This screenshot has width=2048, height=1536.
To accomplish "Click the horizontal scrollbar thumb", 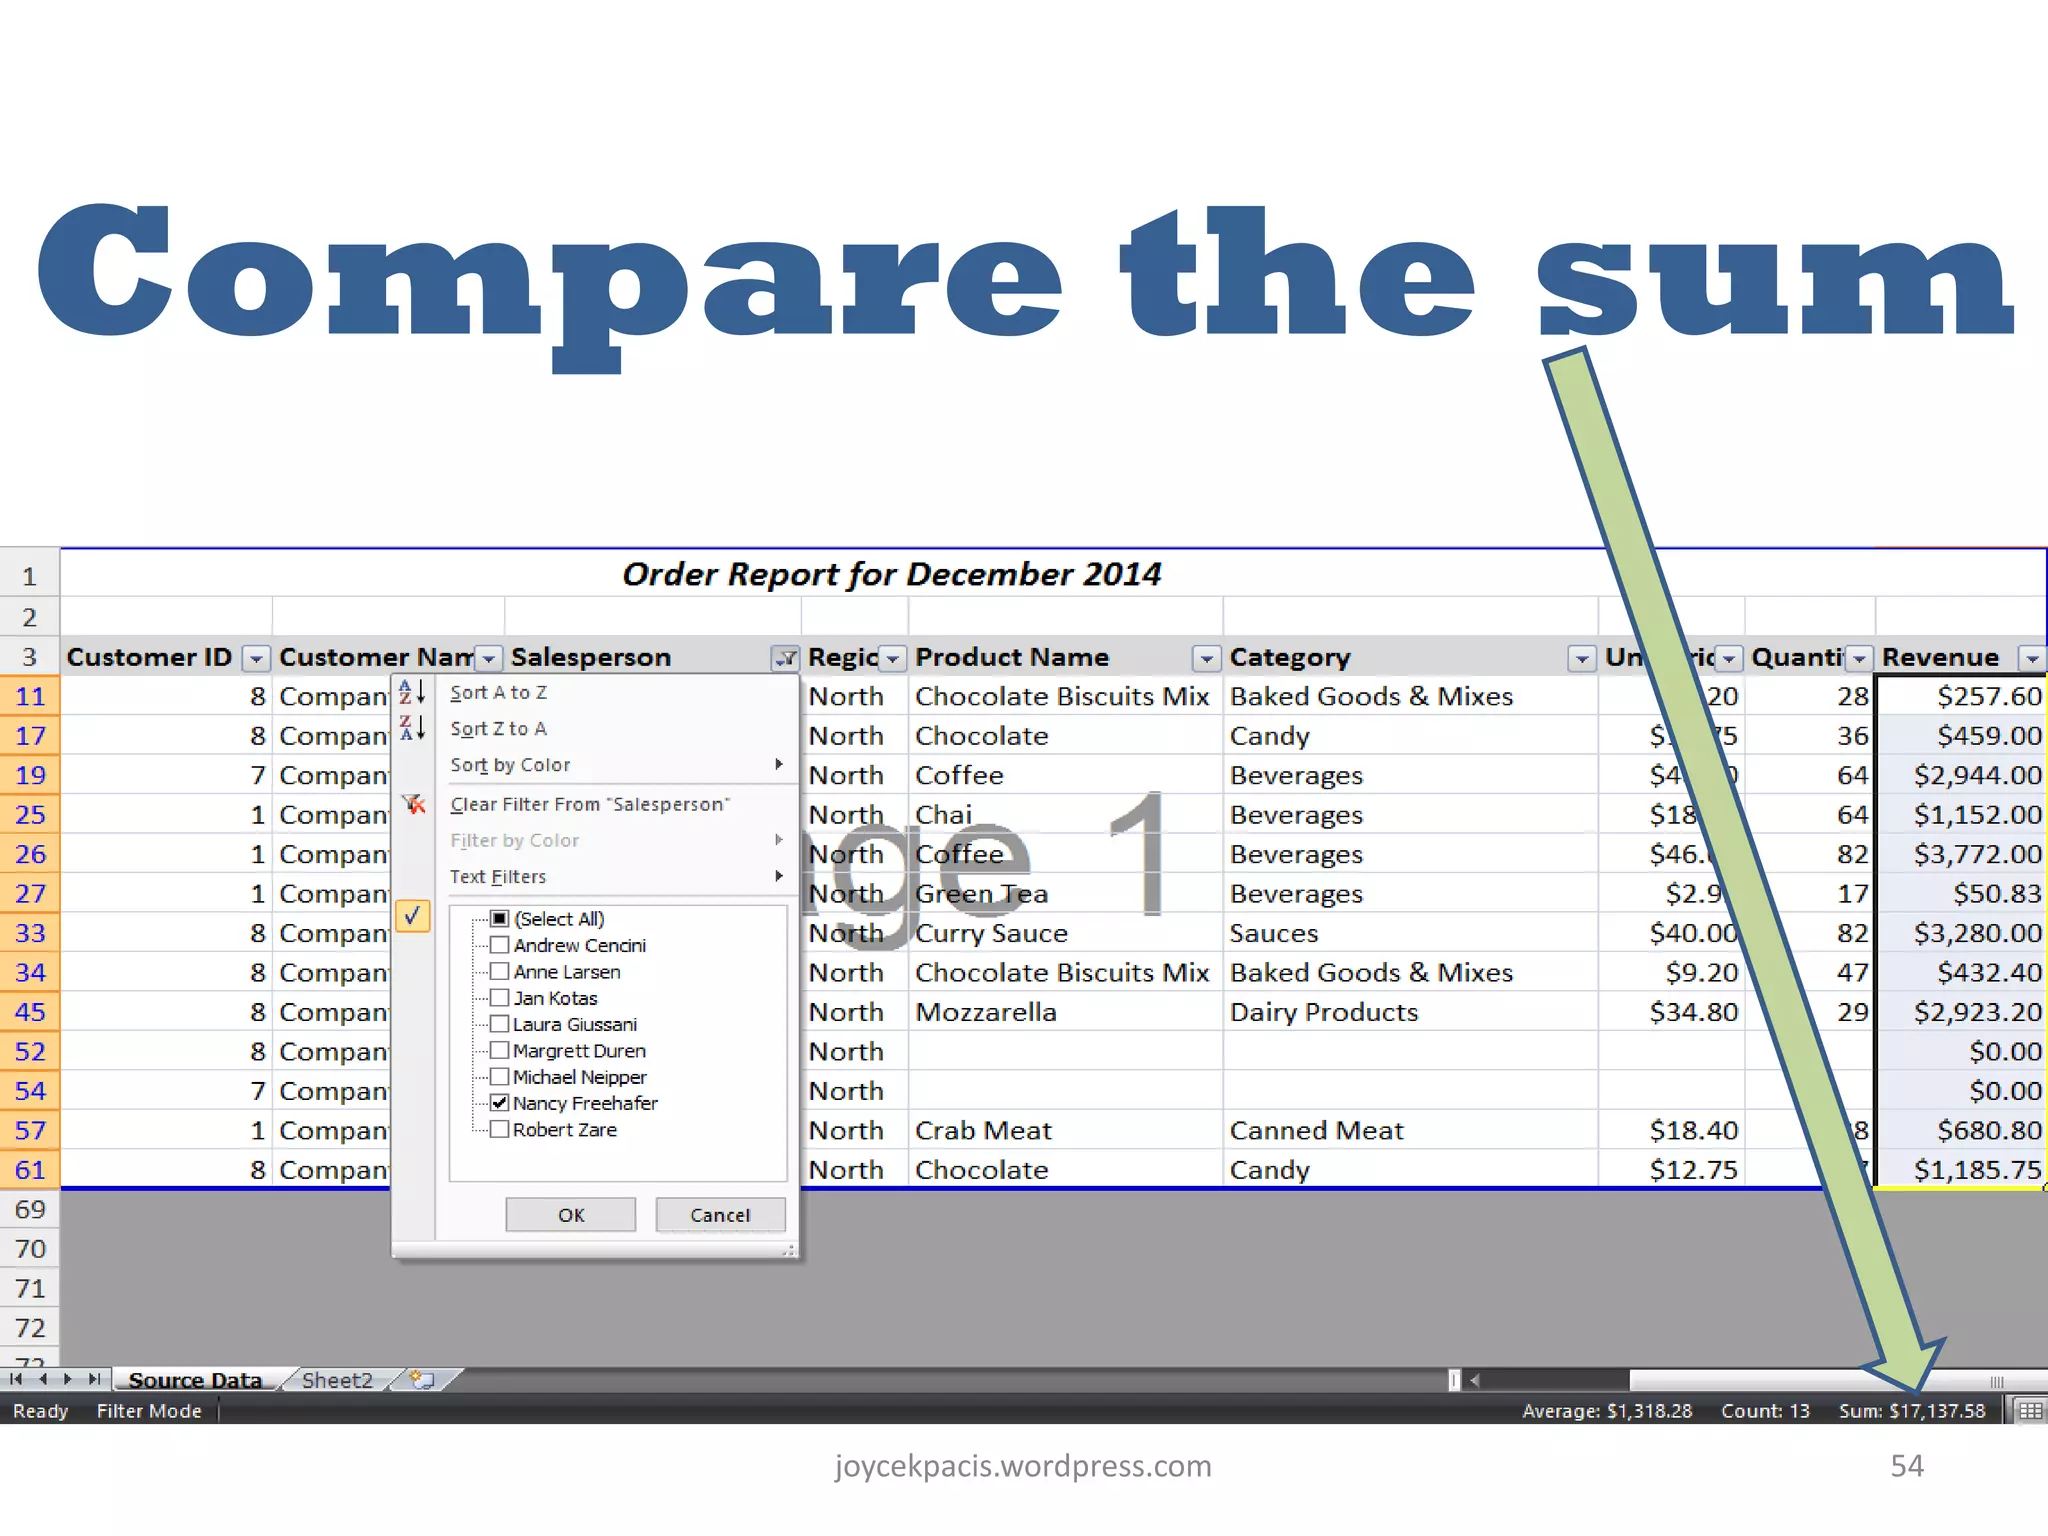I will [x=1837, y=1381].
